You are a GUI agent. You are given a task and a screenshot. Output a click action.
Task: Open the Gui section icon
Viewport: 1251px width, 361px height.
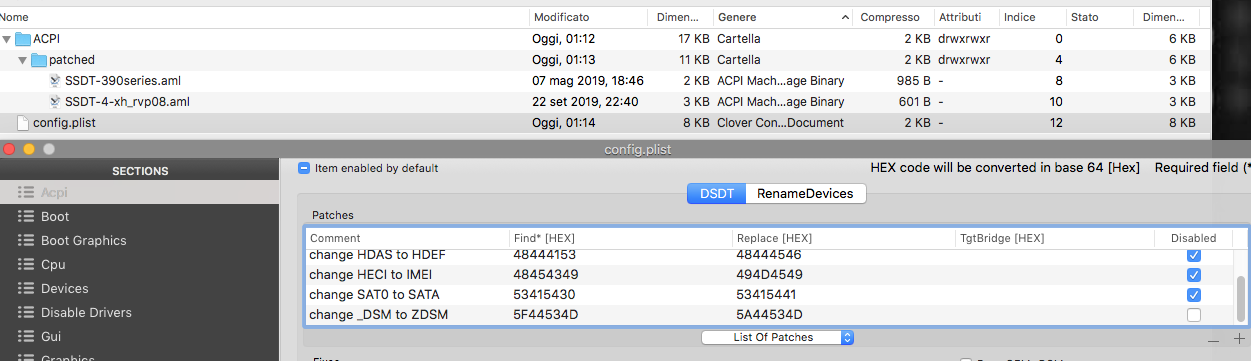tap(27, 336)
